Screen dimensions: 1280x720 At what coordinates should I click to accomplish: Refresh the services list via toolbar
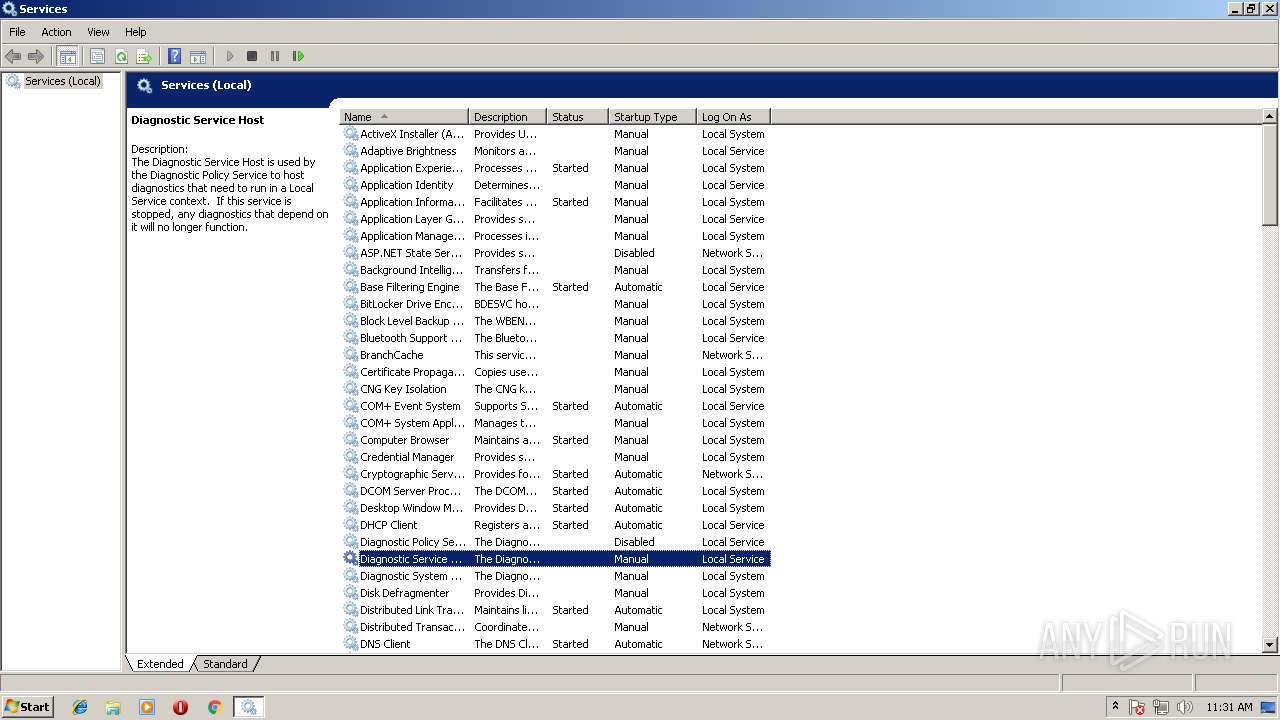point(121,57)
